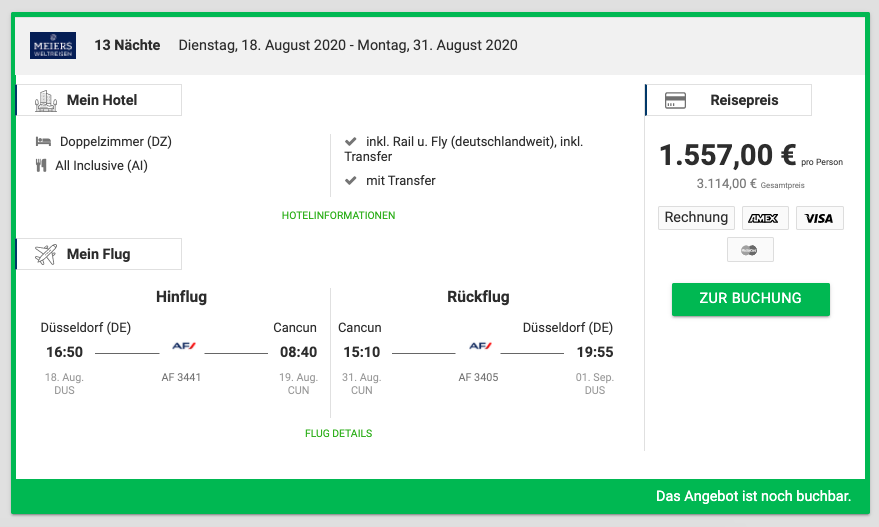The width and height of the screenshot is (879, 527).
Task: Click the Meiers Weltreisen logo
Action: pyautogui.click(x=53, y=45)
